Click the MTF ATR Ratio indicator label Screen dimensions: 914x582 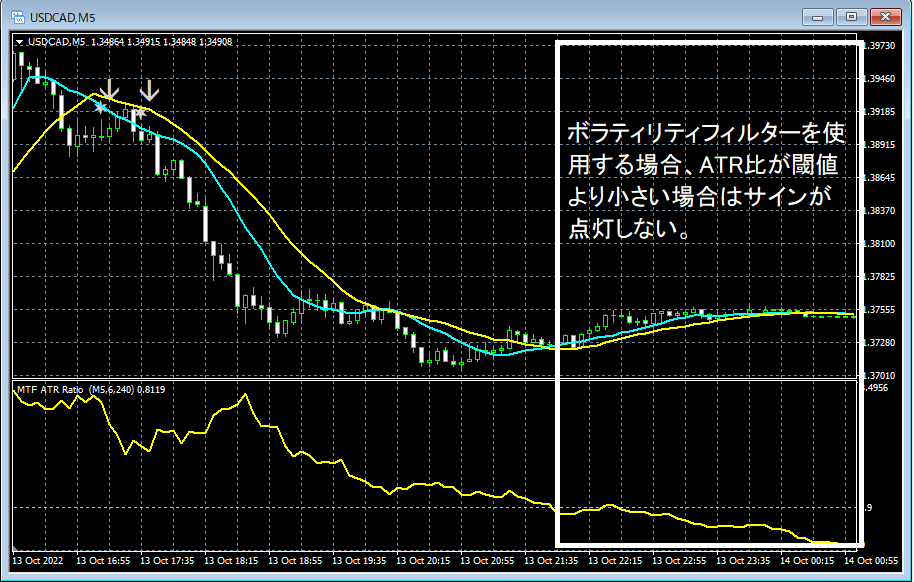pos(91,390)
